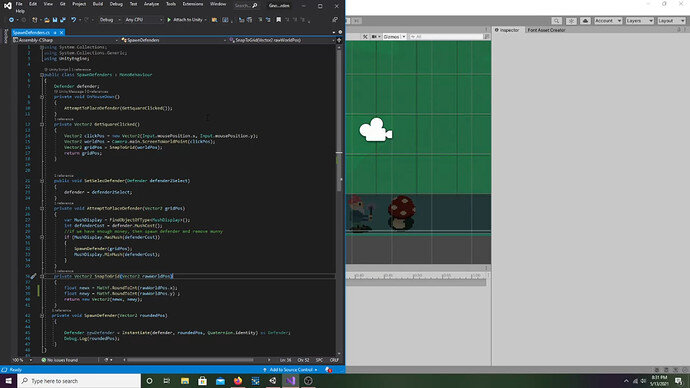
Task: Open the Debug configuration dropdown
Action: pos(110,20)
